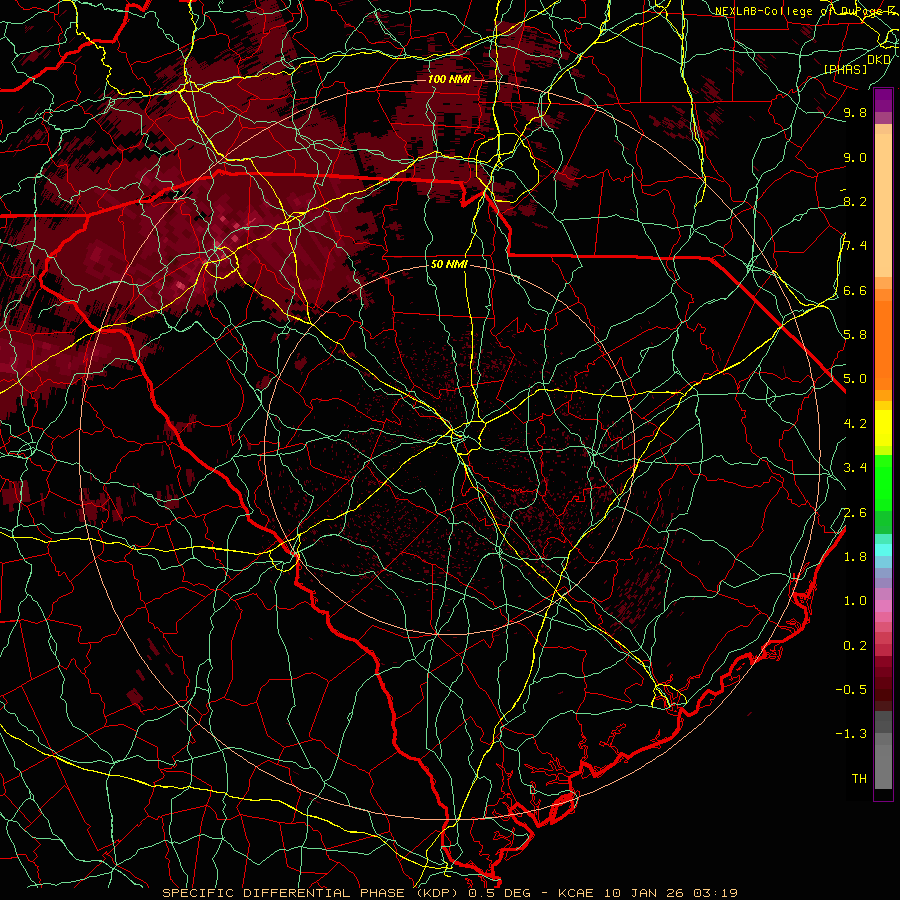Click the TH threshold label
Screen dimensions: 900x900
[x=859, y=779]
